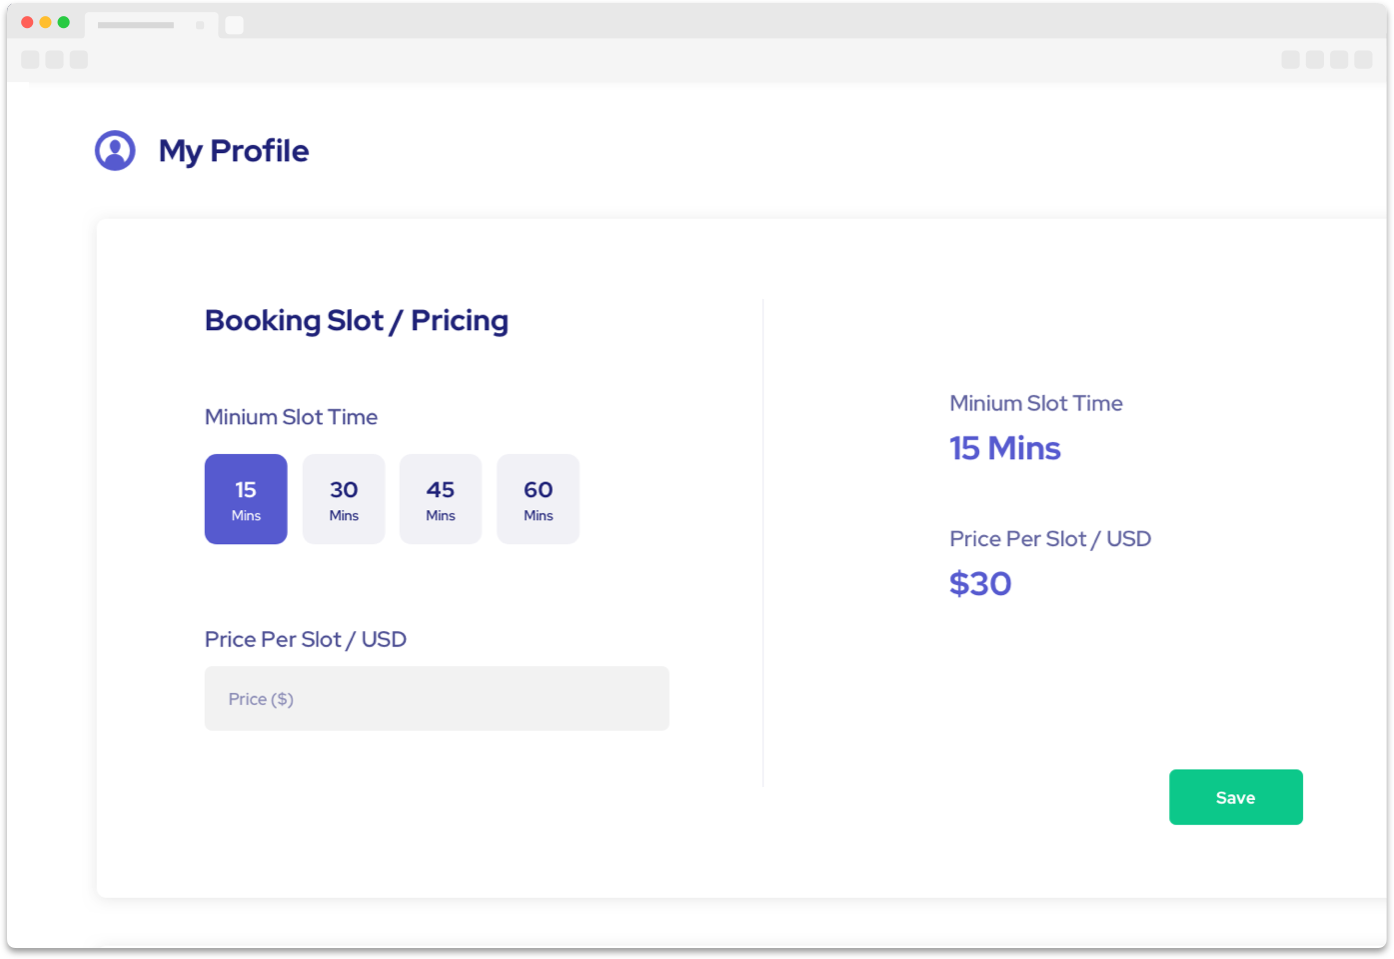Click the first button in the right toolbar group
The height and width of the screenshot is (959, 1394).
(x=1291, y=60)
